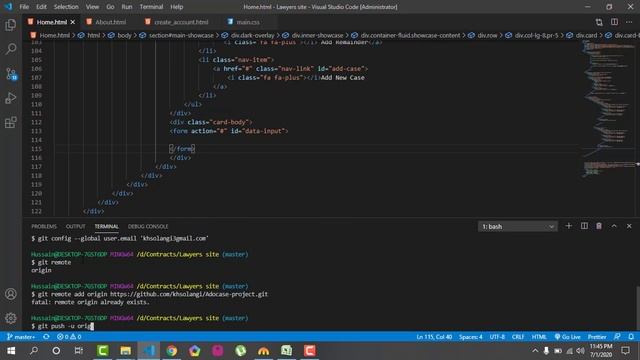Screen dimensions: 640x360
Task: Start Go Live server
Action: (x=567, y=337)
